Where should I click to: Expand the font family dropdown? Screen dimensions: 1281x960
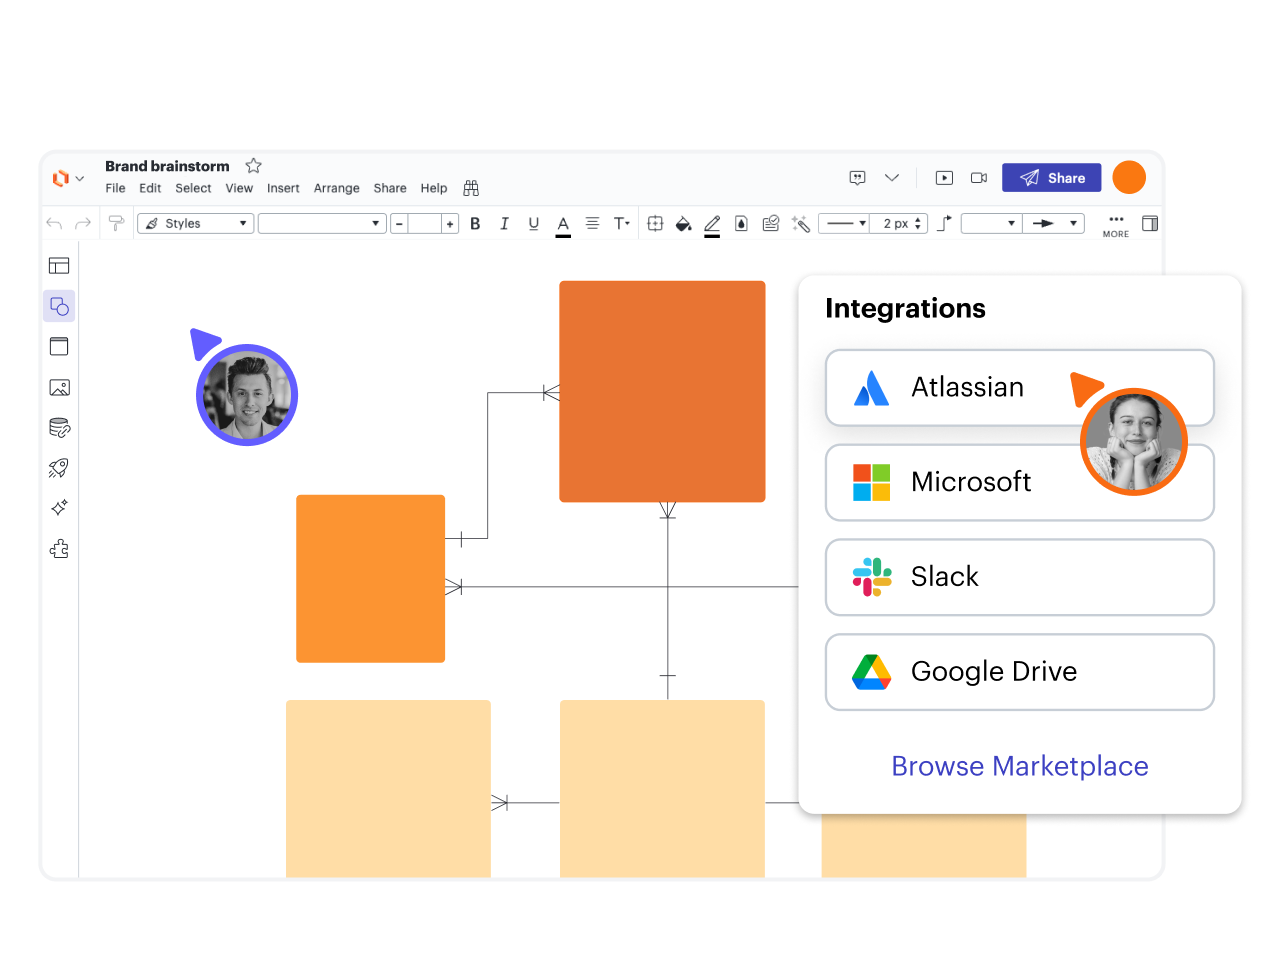(x=321, y=224)
